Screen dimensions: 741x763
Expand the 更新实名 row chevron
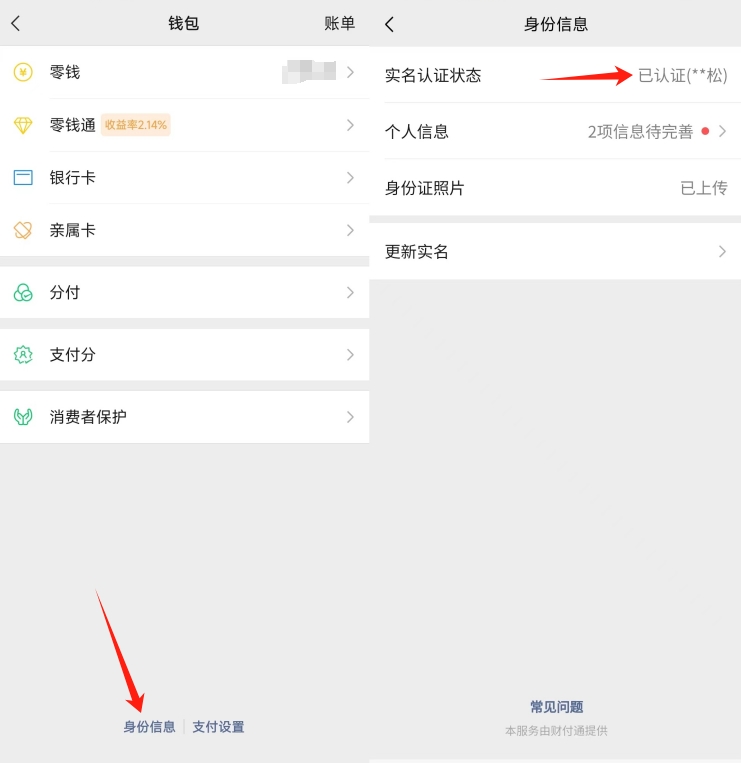722,251
